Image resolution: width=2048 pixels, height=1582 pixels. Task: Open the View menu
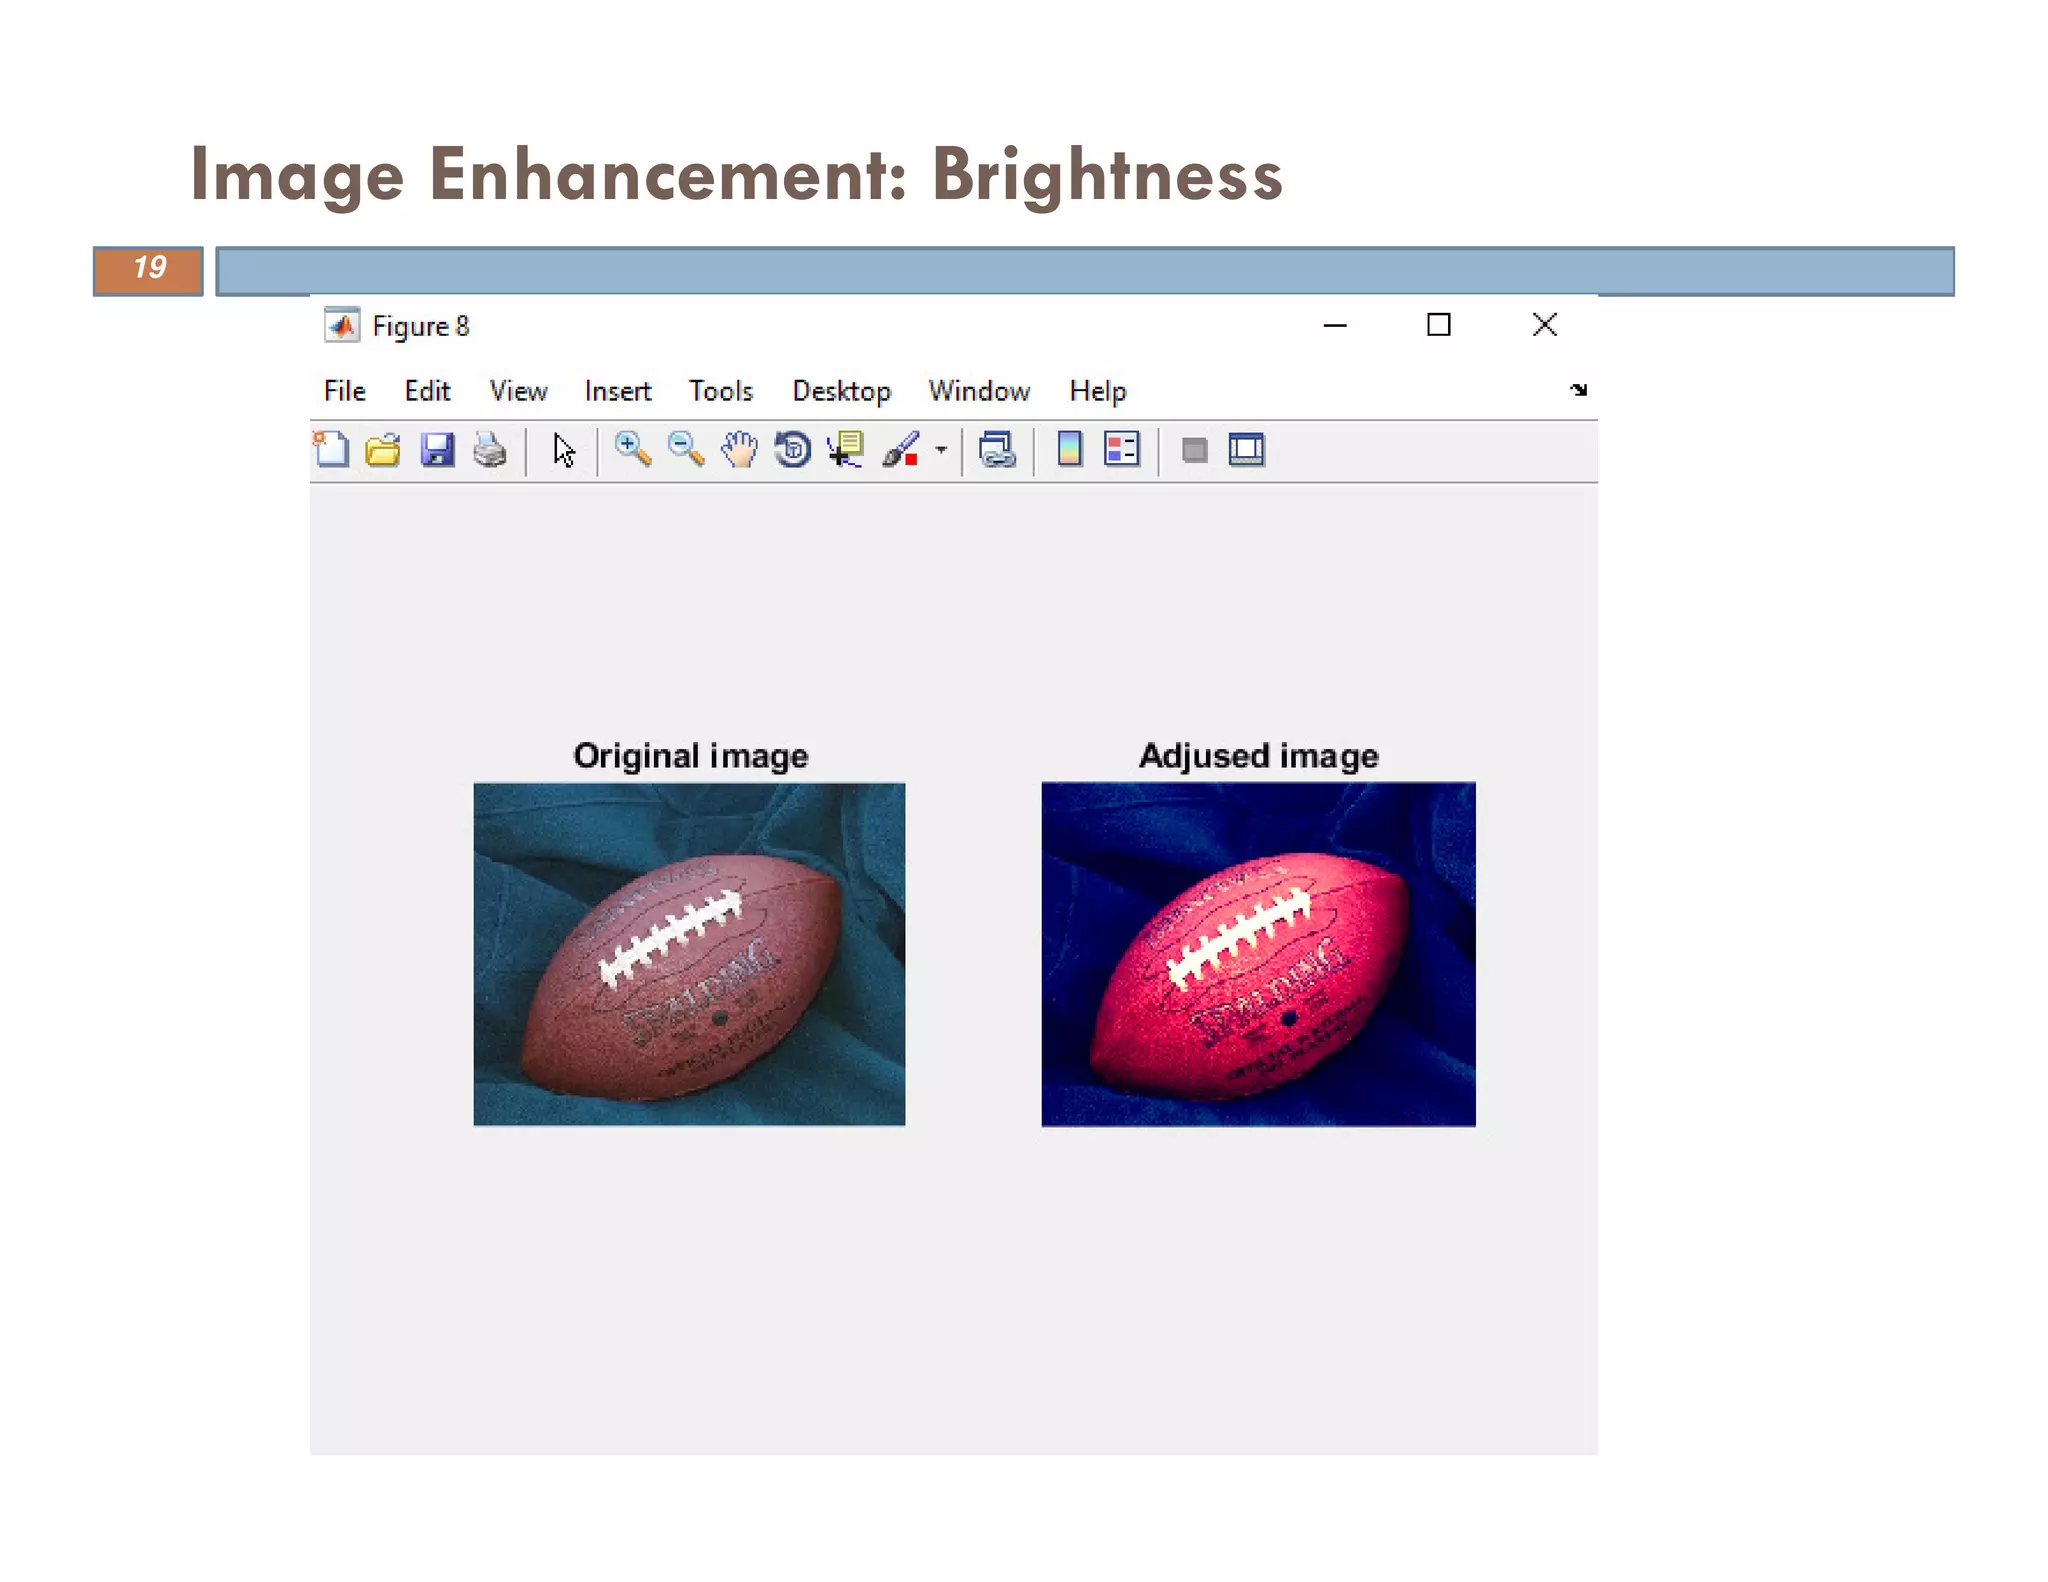[x=518, y=391]
